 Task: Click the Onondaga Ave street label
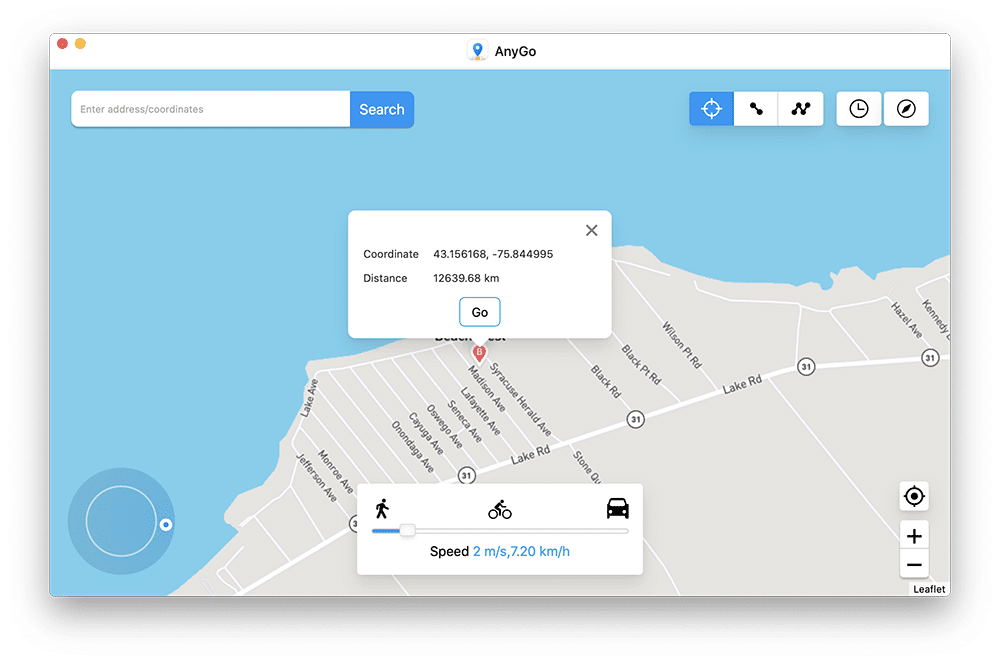pyautogui.click(x=413, y=447)
